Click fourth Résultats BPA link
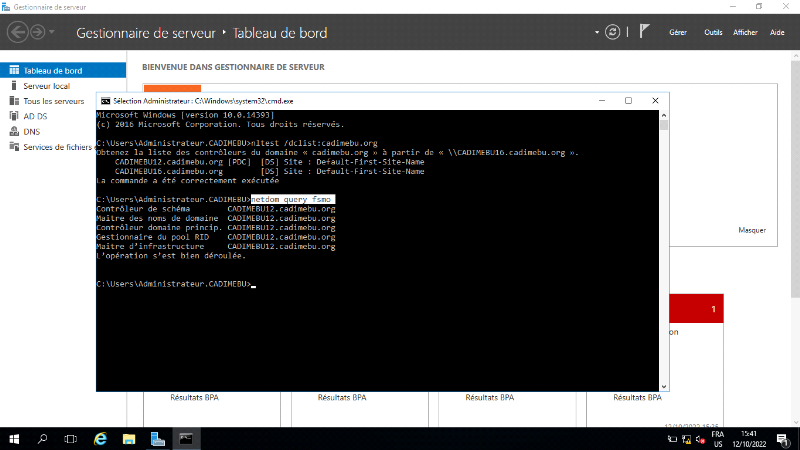The image size is (800, 450). coord(637,397)
